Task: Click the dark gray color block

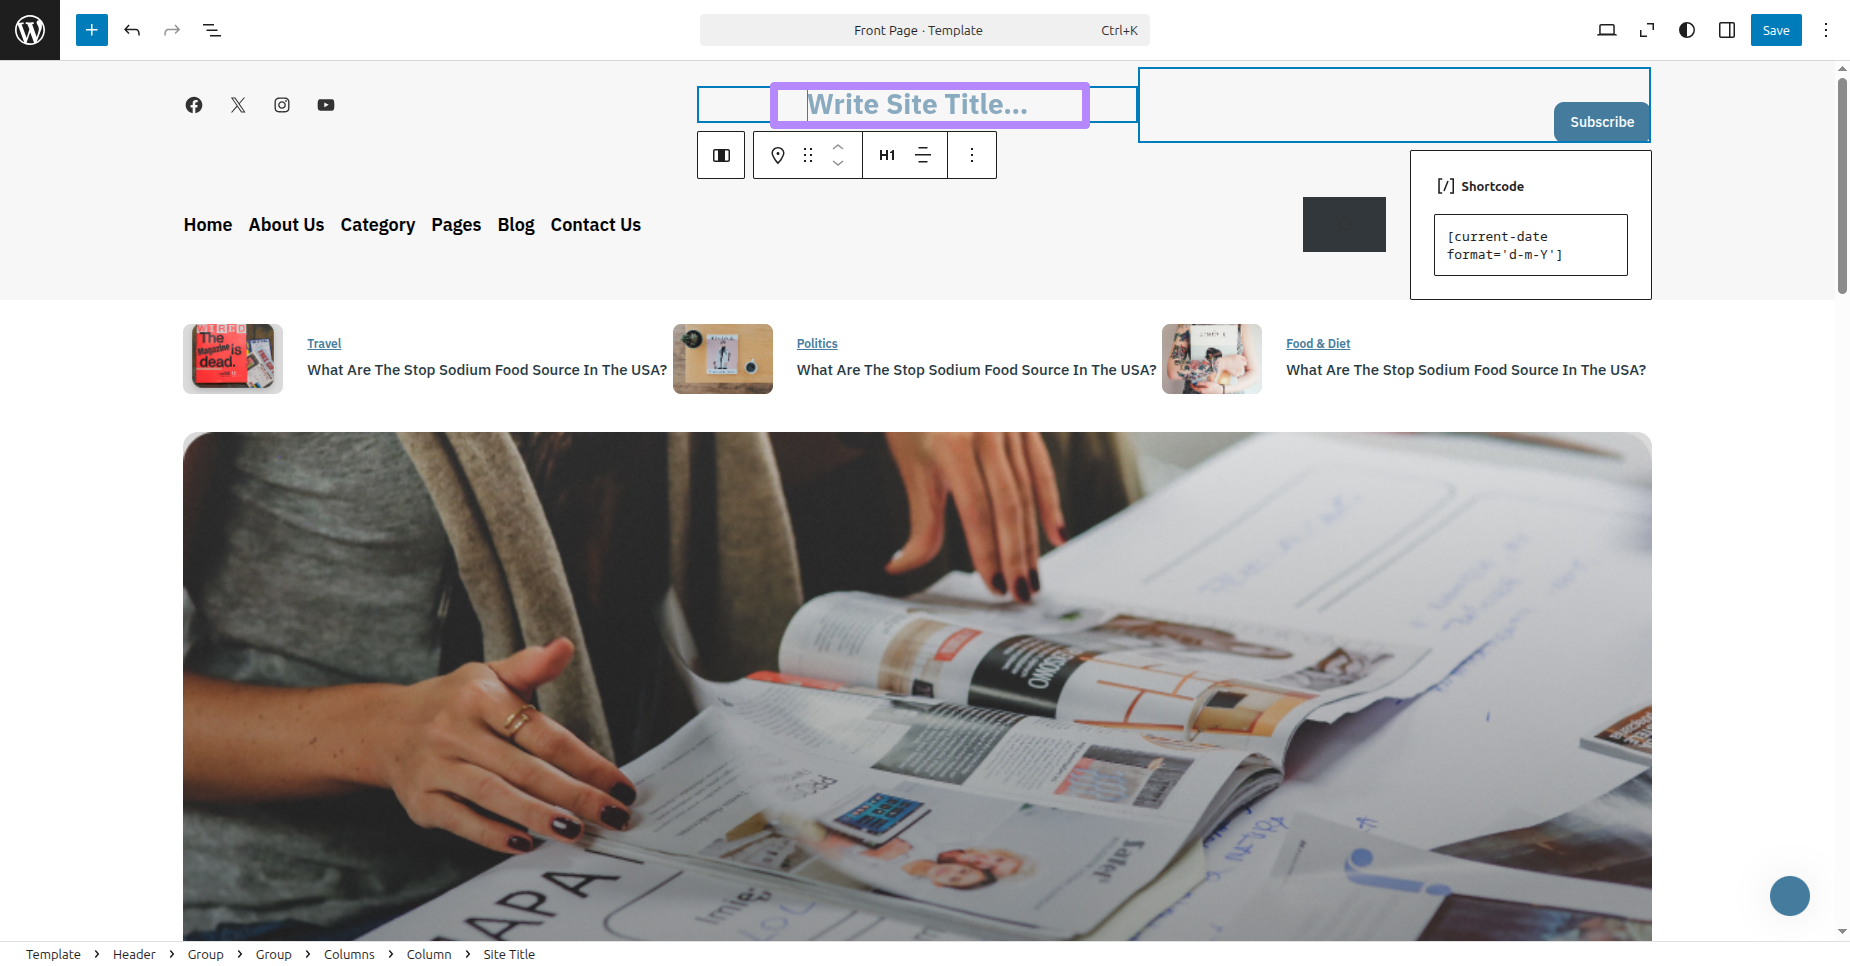Action: point(1344,224)
